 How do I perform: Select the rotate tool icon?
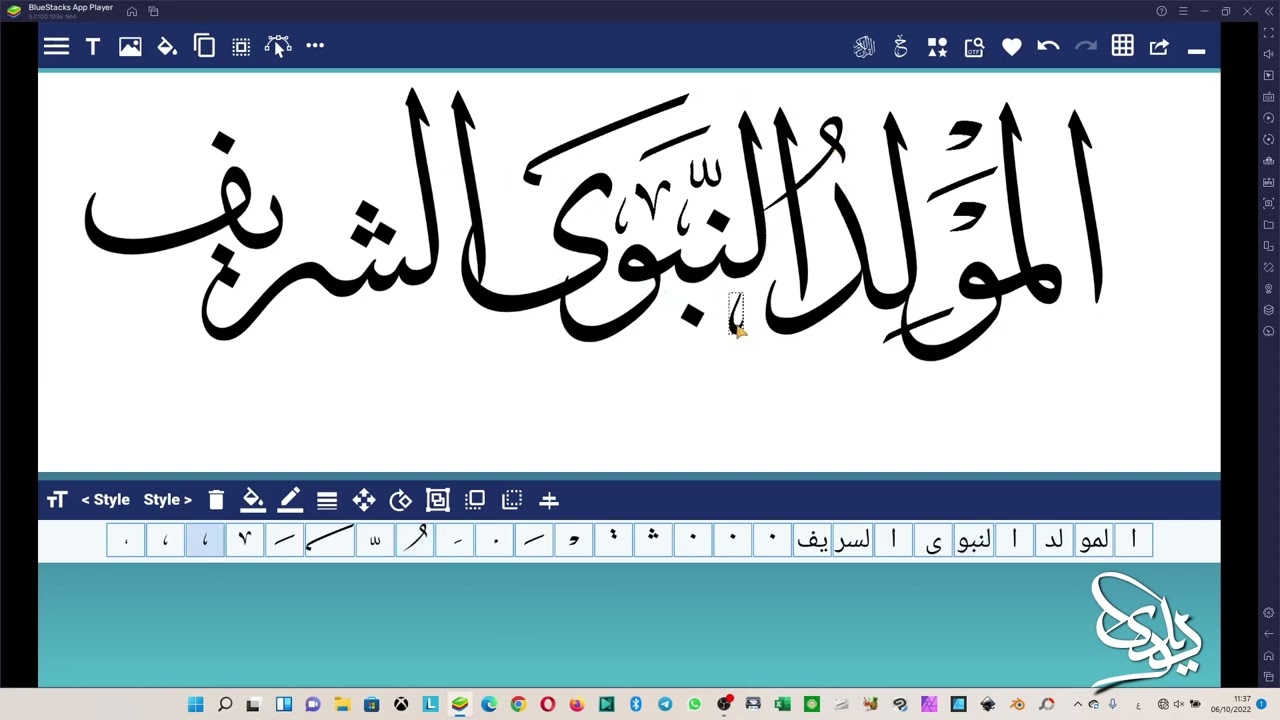pyautogui.click(x=400, y=500)
